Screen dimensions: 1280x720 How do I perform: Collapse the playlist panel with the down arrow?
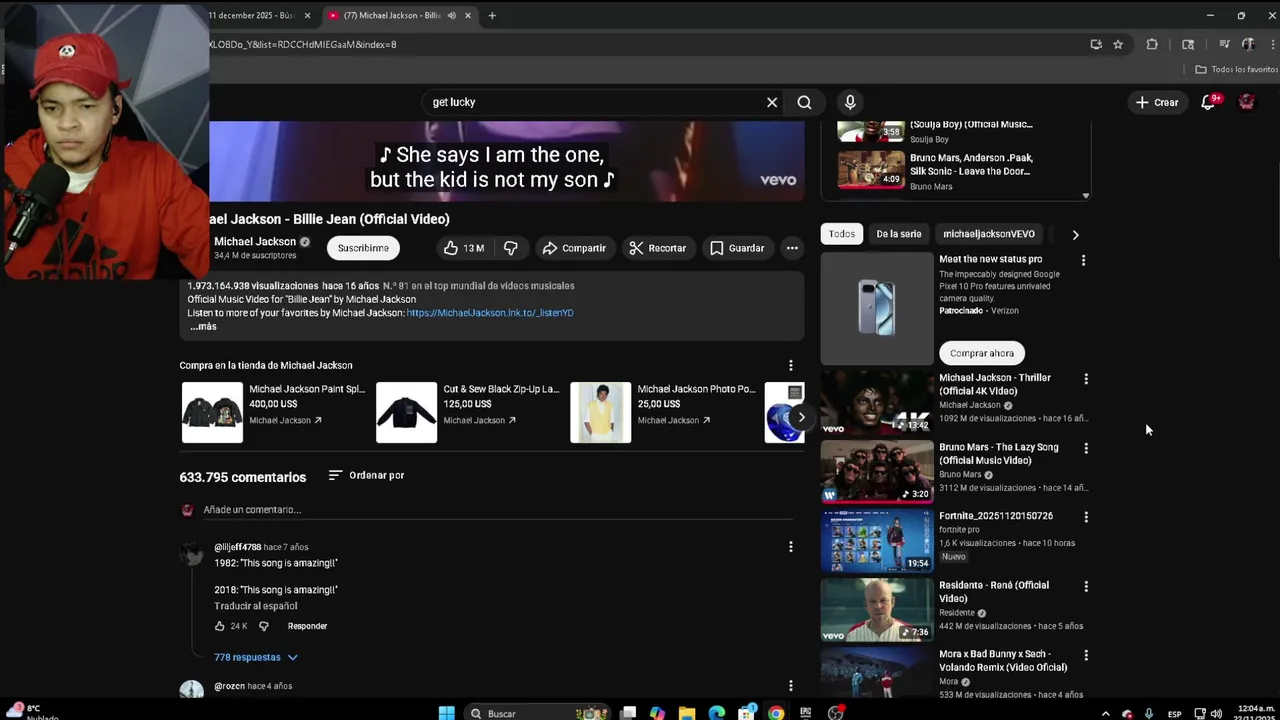tap(1085, 196)
